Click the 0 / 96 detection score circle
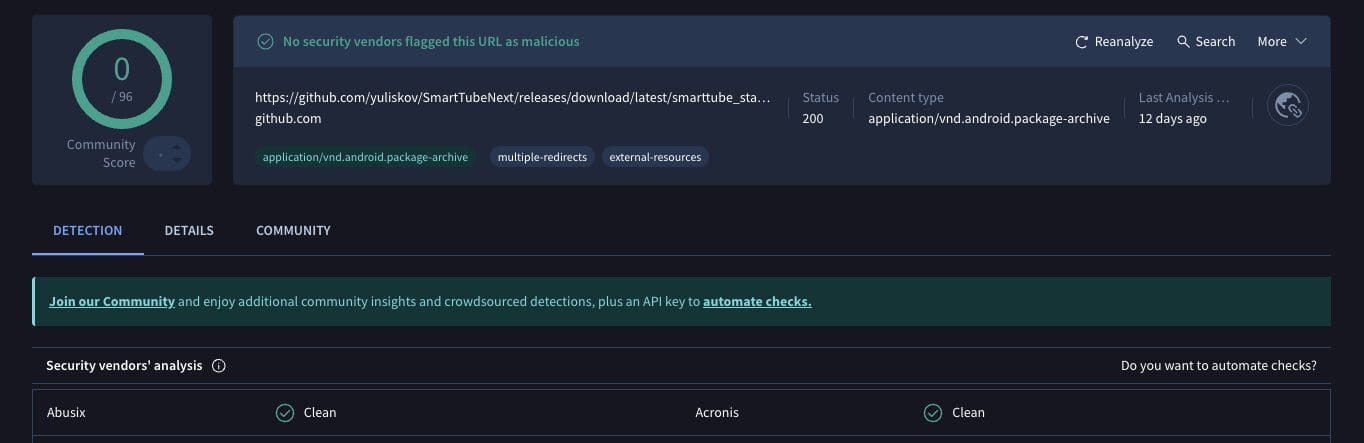The image size is (1364, 443). pos(122,78)
